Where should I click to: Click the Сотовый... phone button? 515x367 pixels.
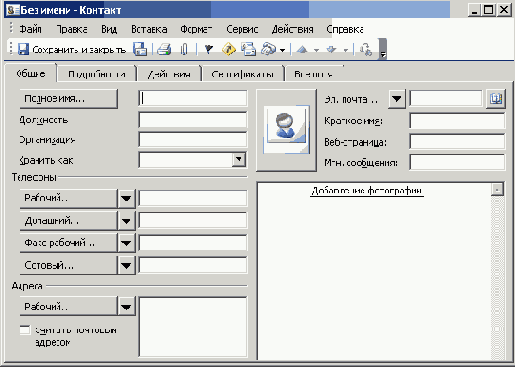coord(68,266)
